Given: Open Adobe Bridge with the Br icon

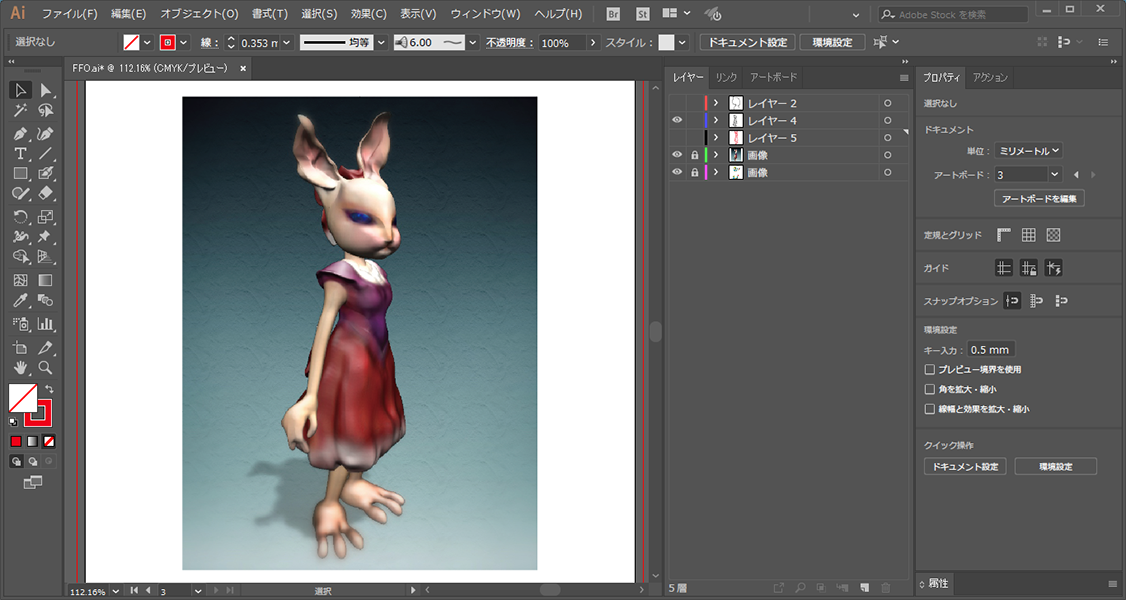Looking at the screenshot, I should click(x=613, y=14).
